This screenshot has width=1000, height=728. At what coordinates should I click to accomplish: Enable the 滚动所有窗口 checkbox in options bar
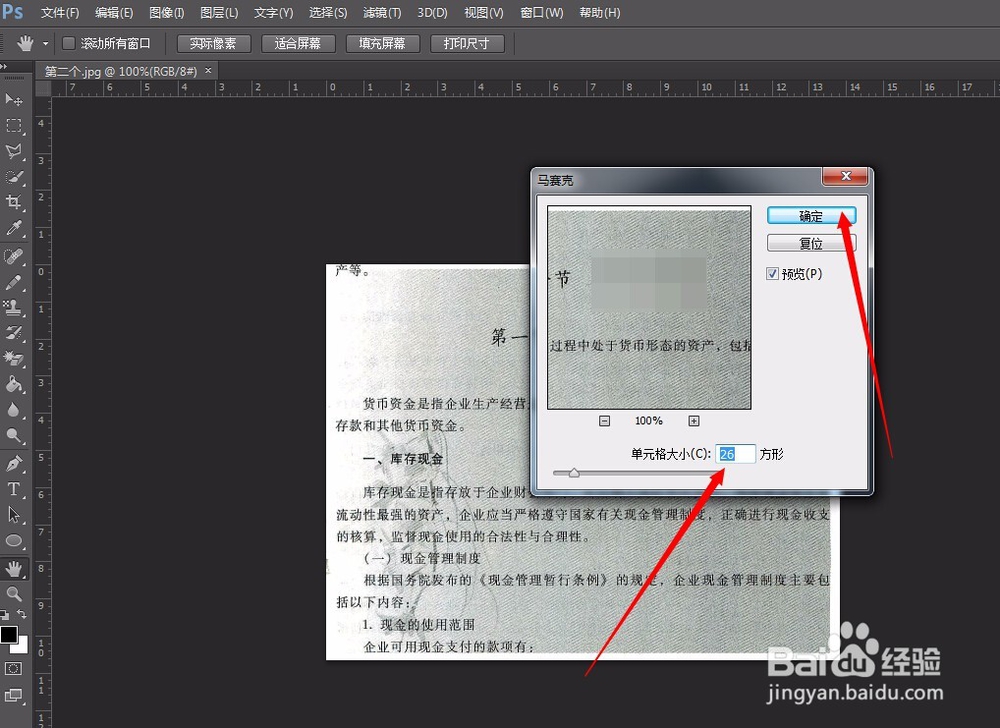[69, 43]
